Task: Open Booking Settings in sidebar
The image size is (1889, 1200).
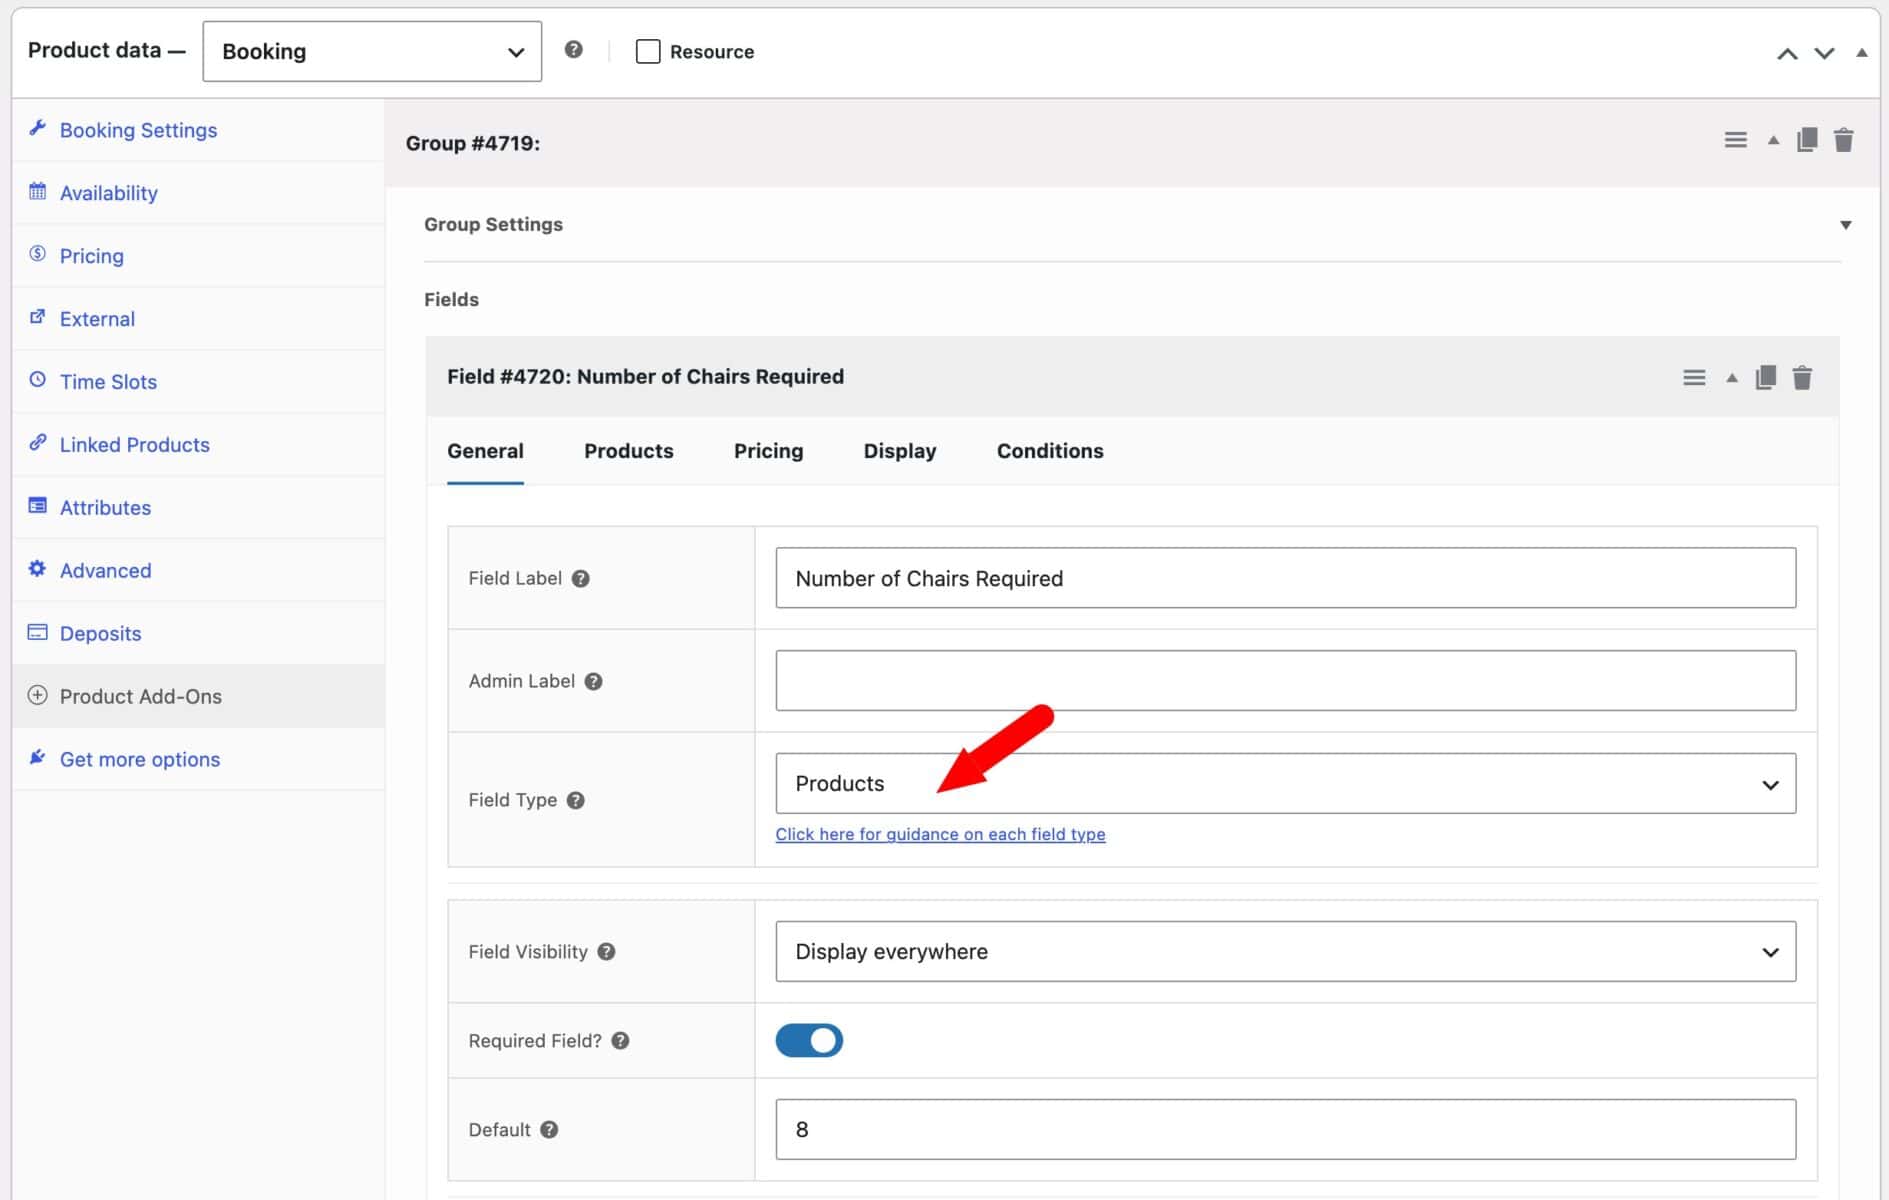Action: click(198, 130)
